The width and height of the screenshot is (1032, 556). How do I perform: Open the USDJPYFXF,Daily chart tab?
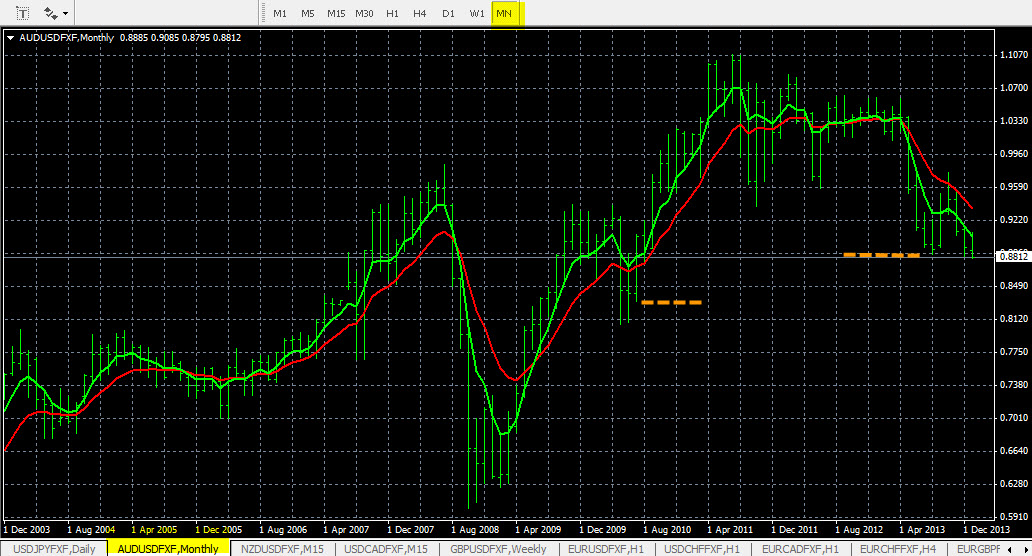pyautogui.click(x=54, y=549)
